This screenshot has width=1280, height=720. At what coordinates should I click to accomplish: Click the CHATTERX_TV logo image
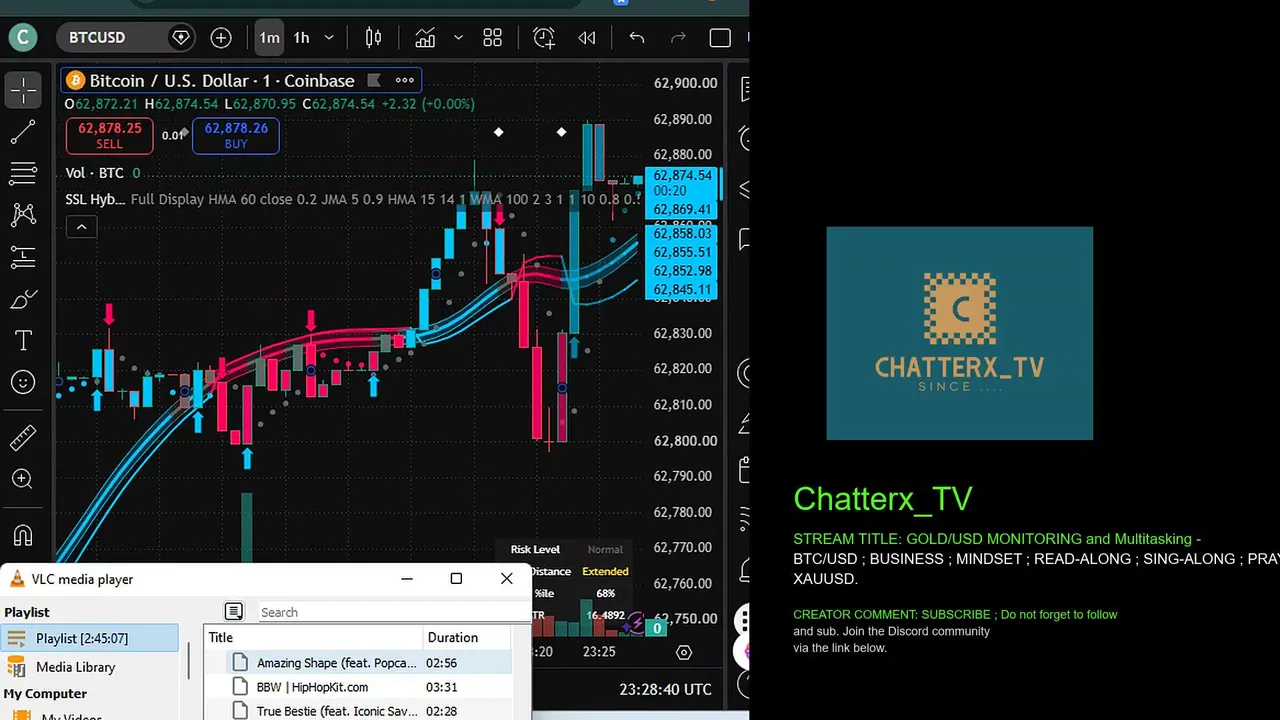[959, 333]
